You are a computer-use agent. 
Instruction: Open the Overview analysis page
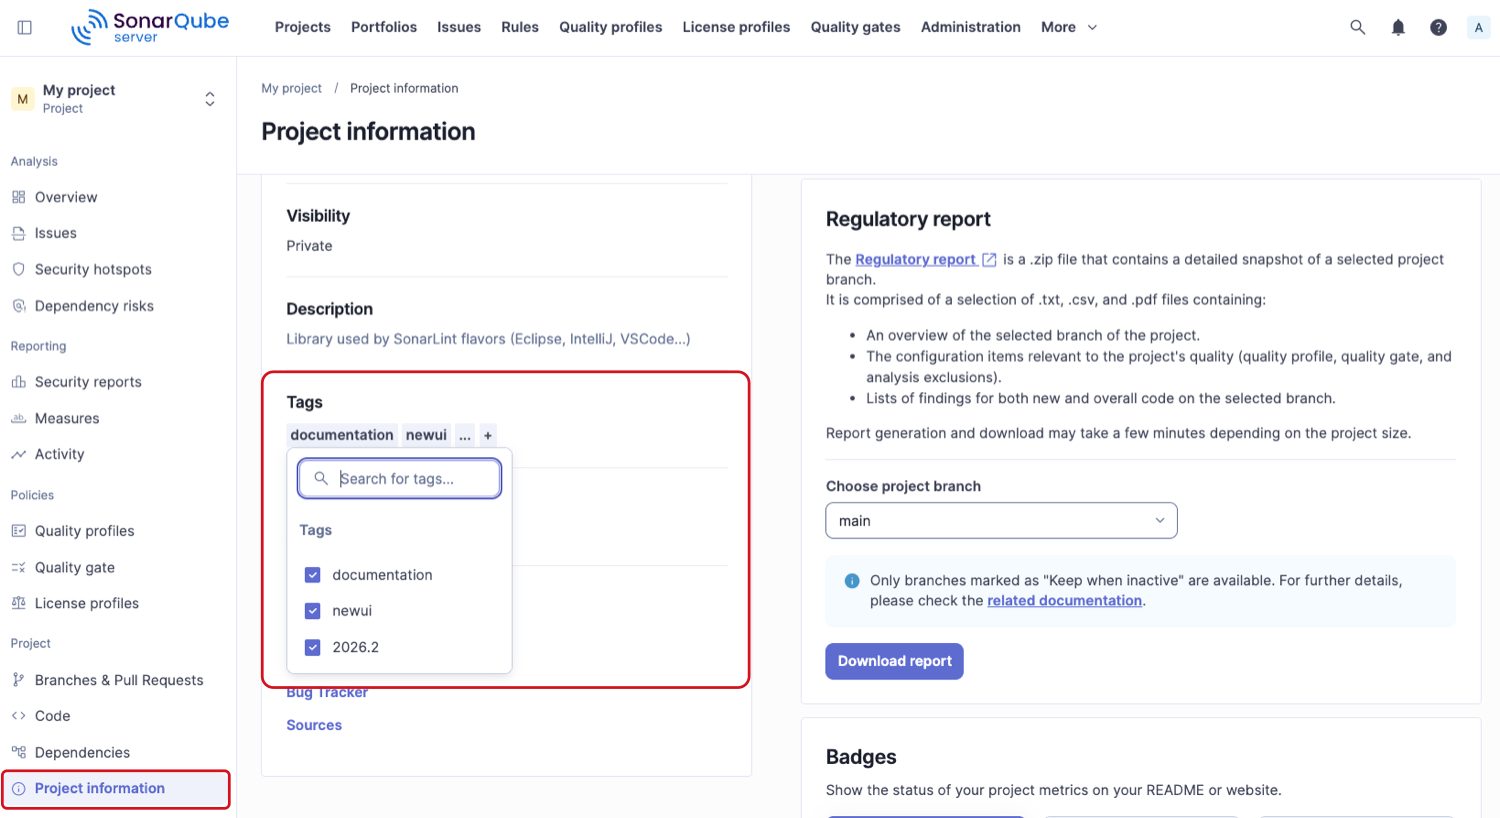pyautogui.click(x=64, y=196)
